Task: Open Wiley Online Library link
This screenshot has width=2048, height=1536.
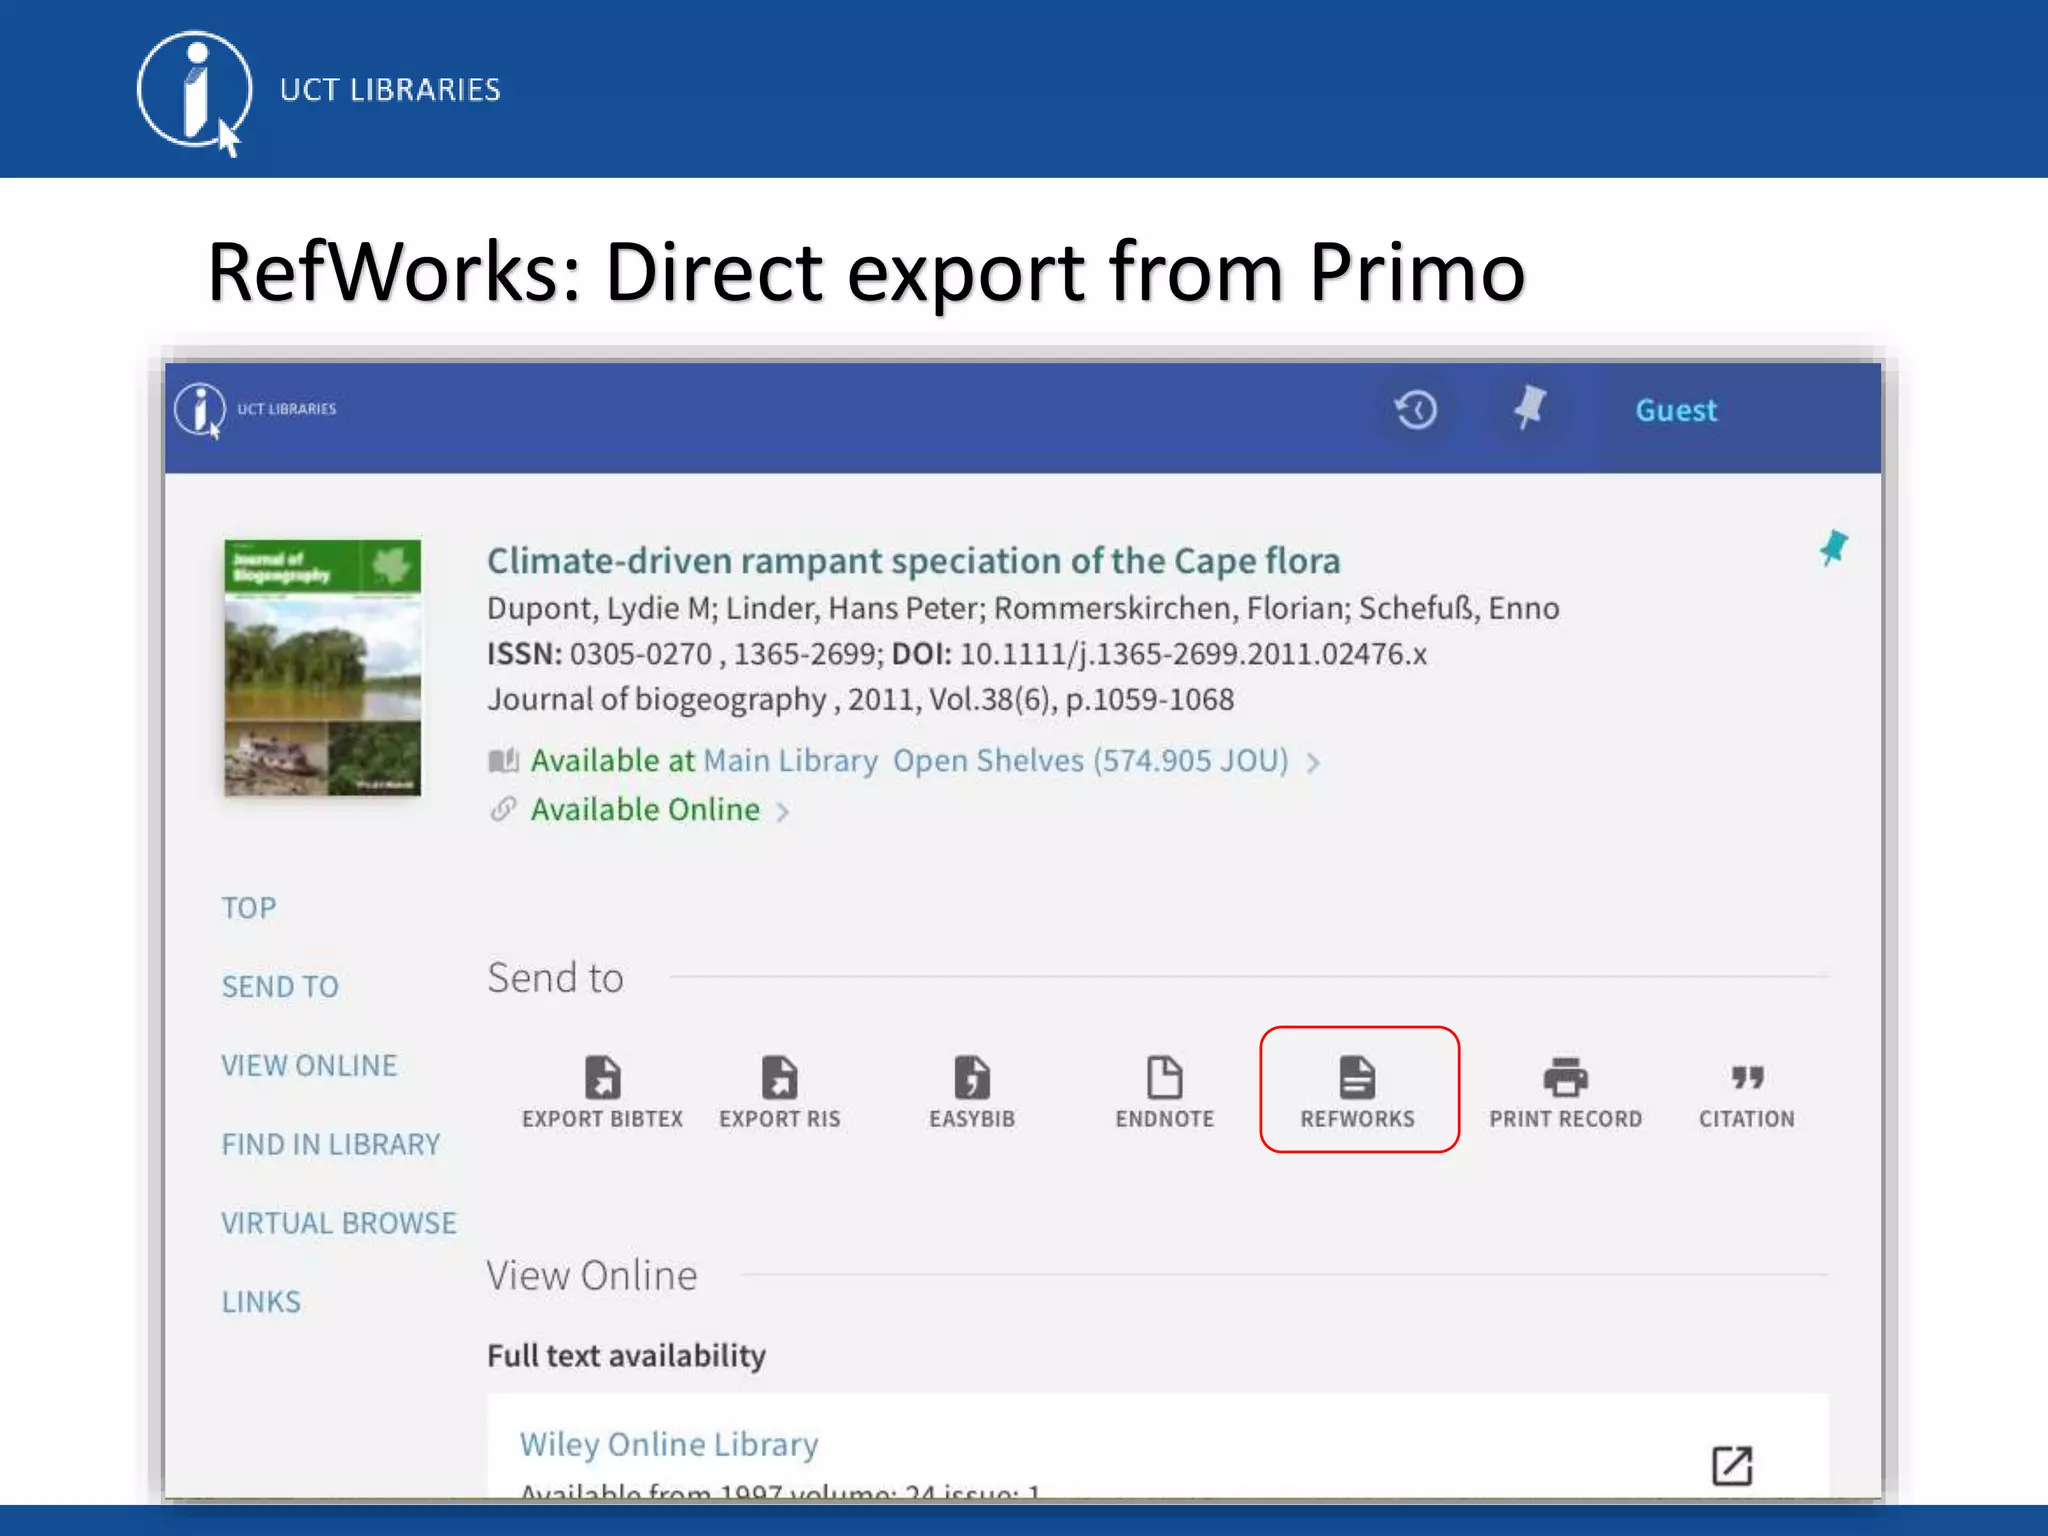Action: click(669, 1444)
